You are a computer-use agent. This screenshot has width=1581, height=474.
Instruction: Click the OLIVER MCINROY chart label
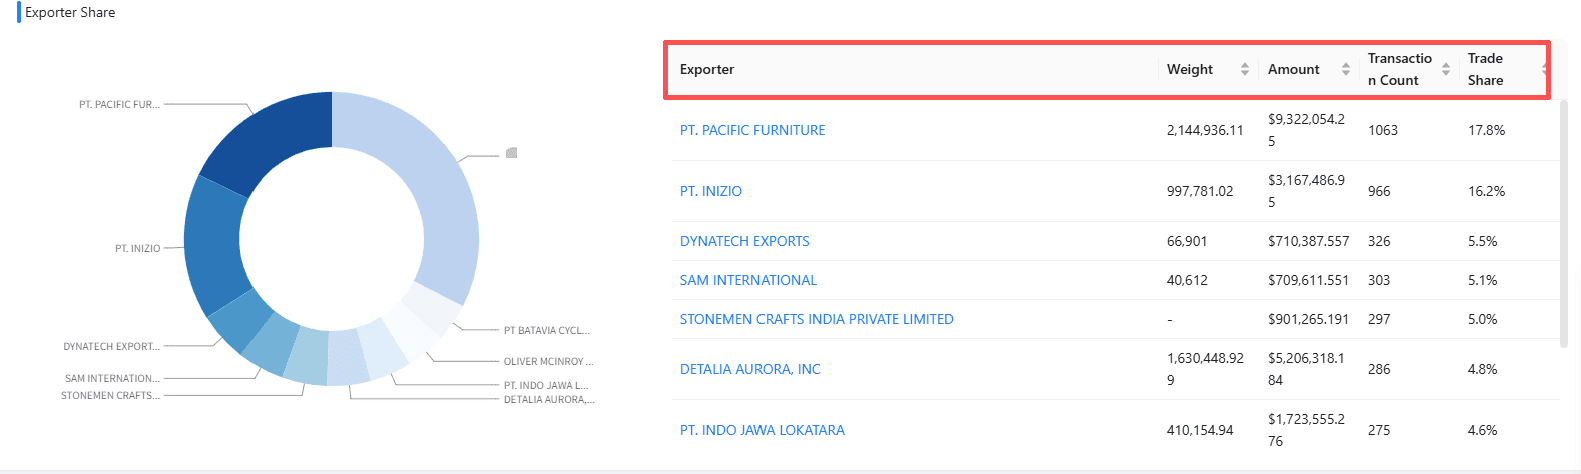(x=548, y=361)
